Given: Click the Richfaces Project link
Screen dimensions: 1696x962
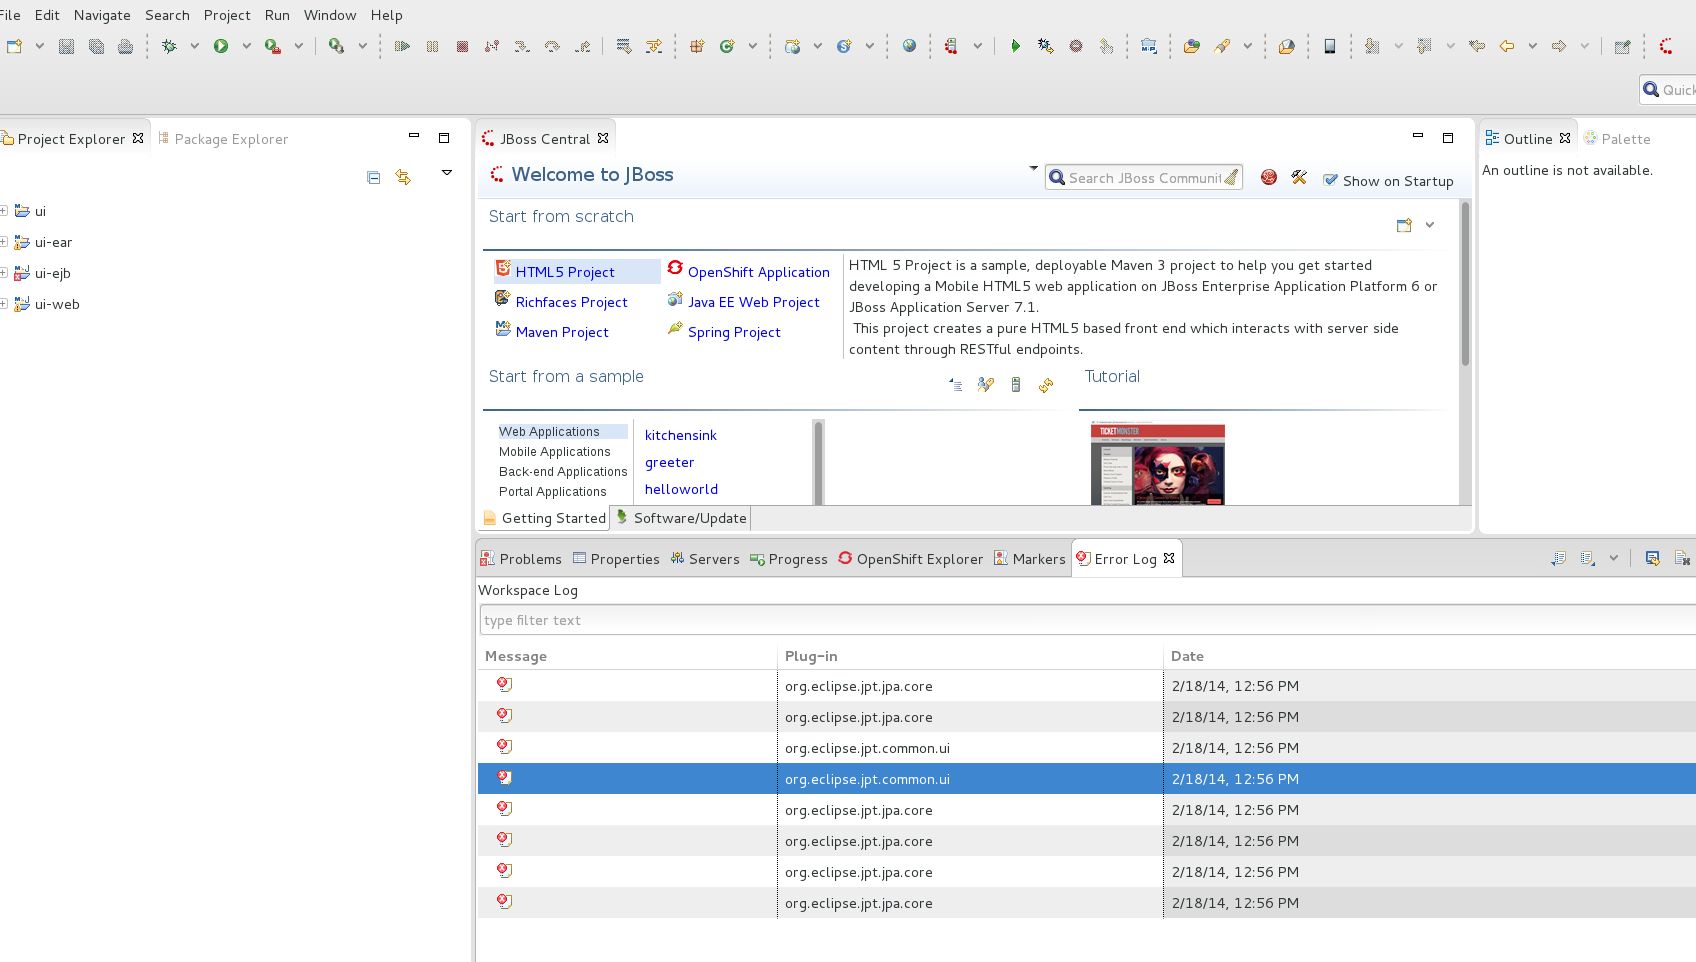Looking at the screenshot, I should pos(572,302).
